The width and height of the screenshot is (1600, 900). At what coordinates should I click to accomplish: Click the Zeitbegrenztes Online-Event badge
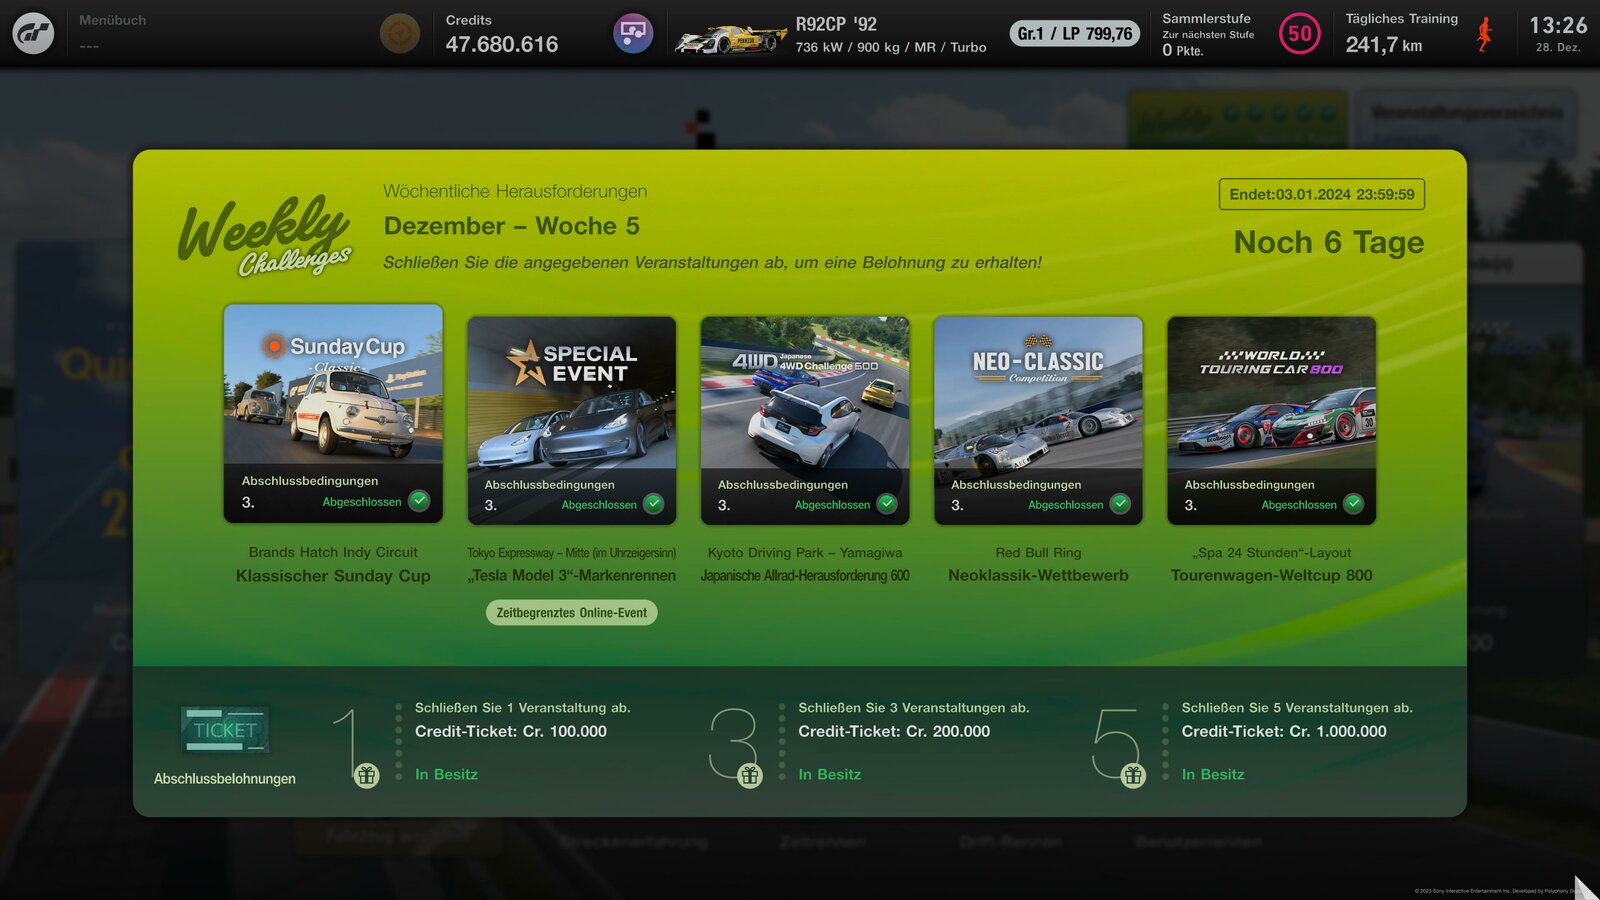click(572, 613)
